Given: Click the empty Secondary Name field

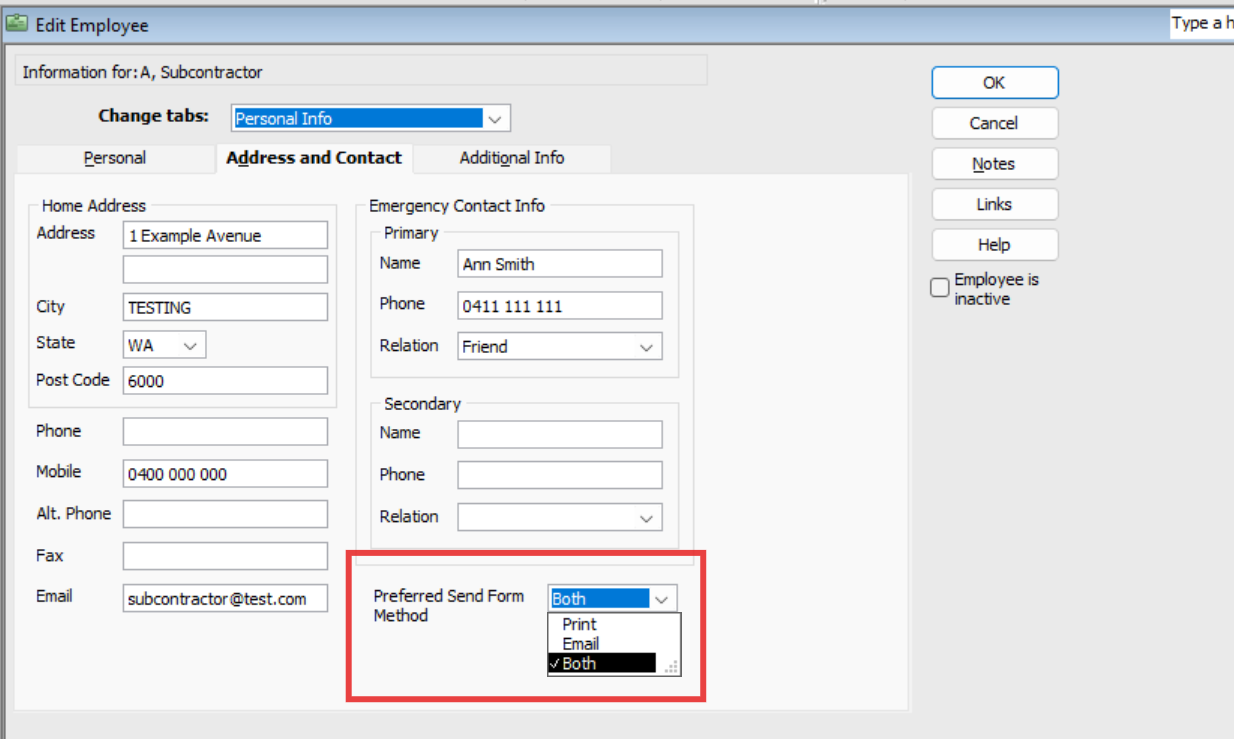Looking at the screenshot, I should 560,434.
